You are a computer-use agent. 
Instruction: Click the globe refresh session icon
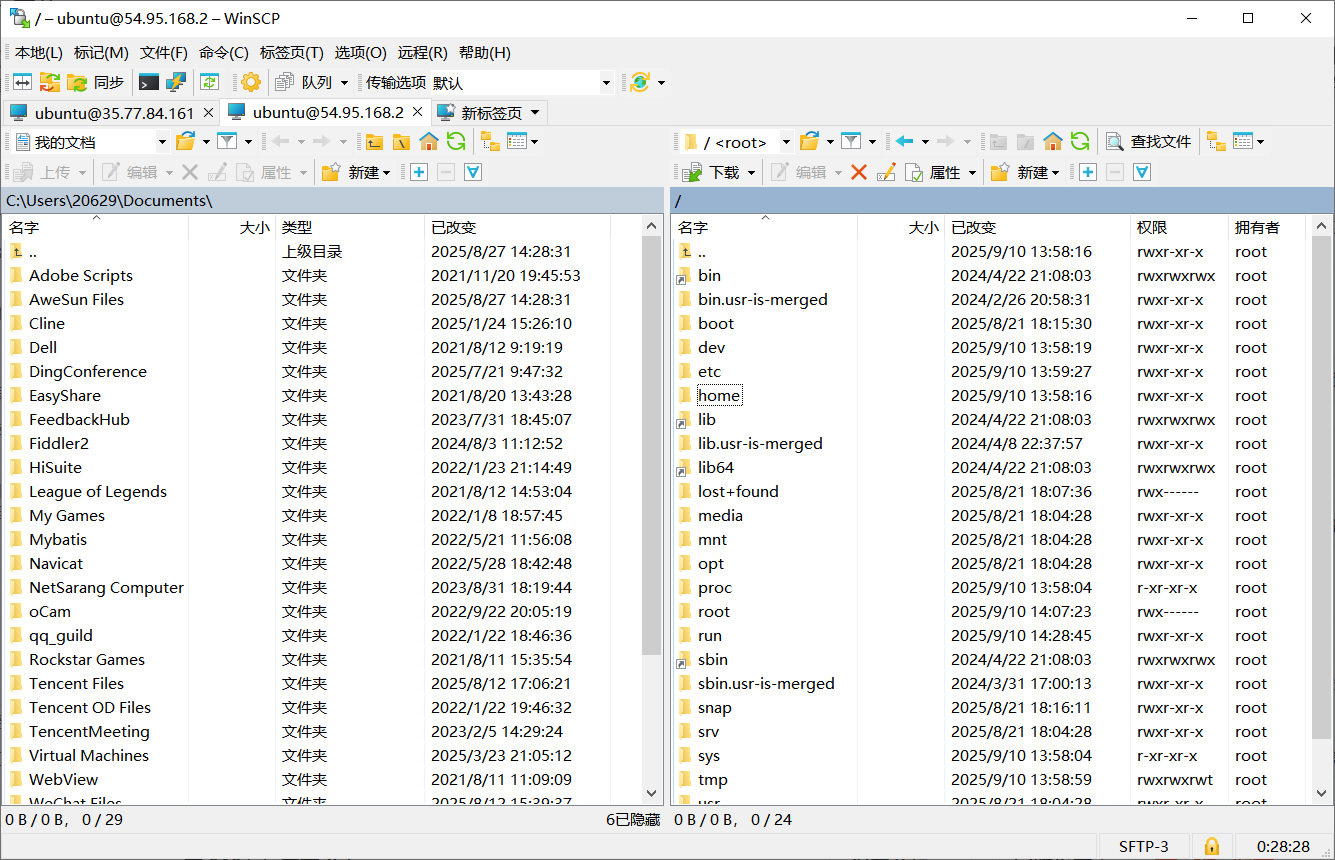click(x=640, y=82)
